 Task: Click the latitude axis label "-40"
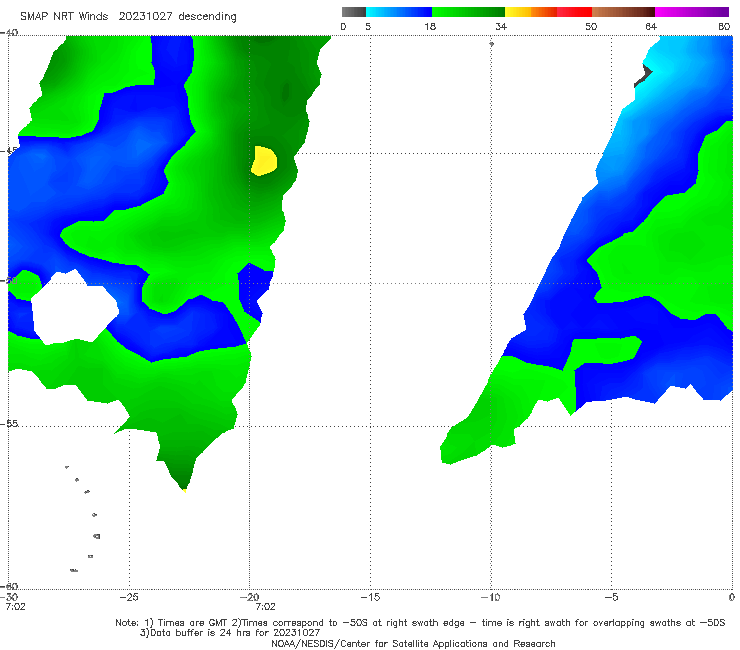coord(9,33)
